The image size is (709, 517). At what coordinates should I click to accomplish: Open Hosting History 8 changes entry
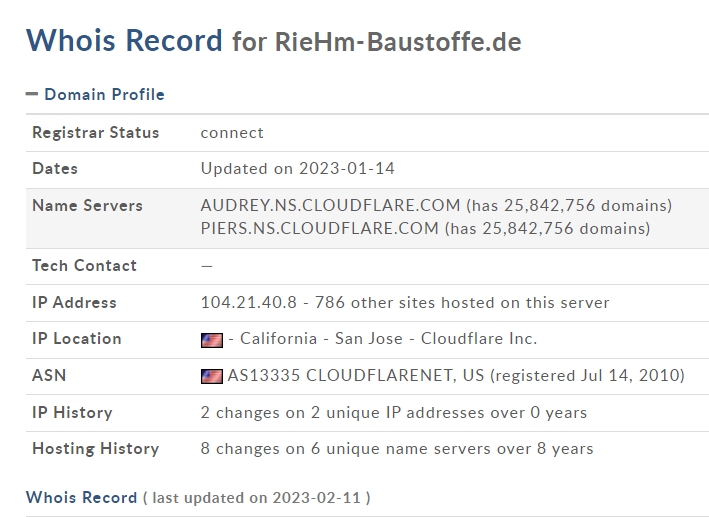[397, 449]
